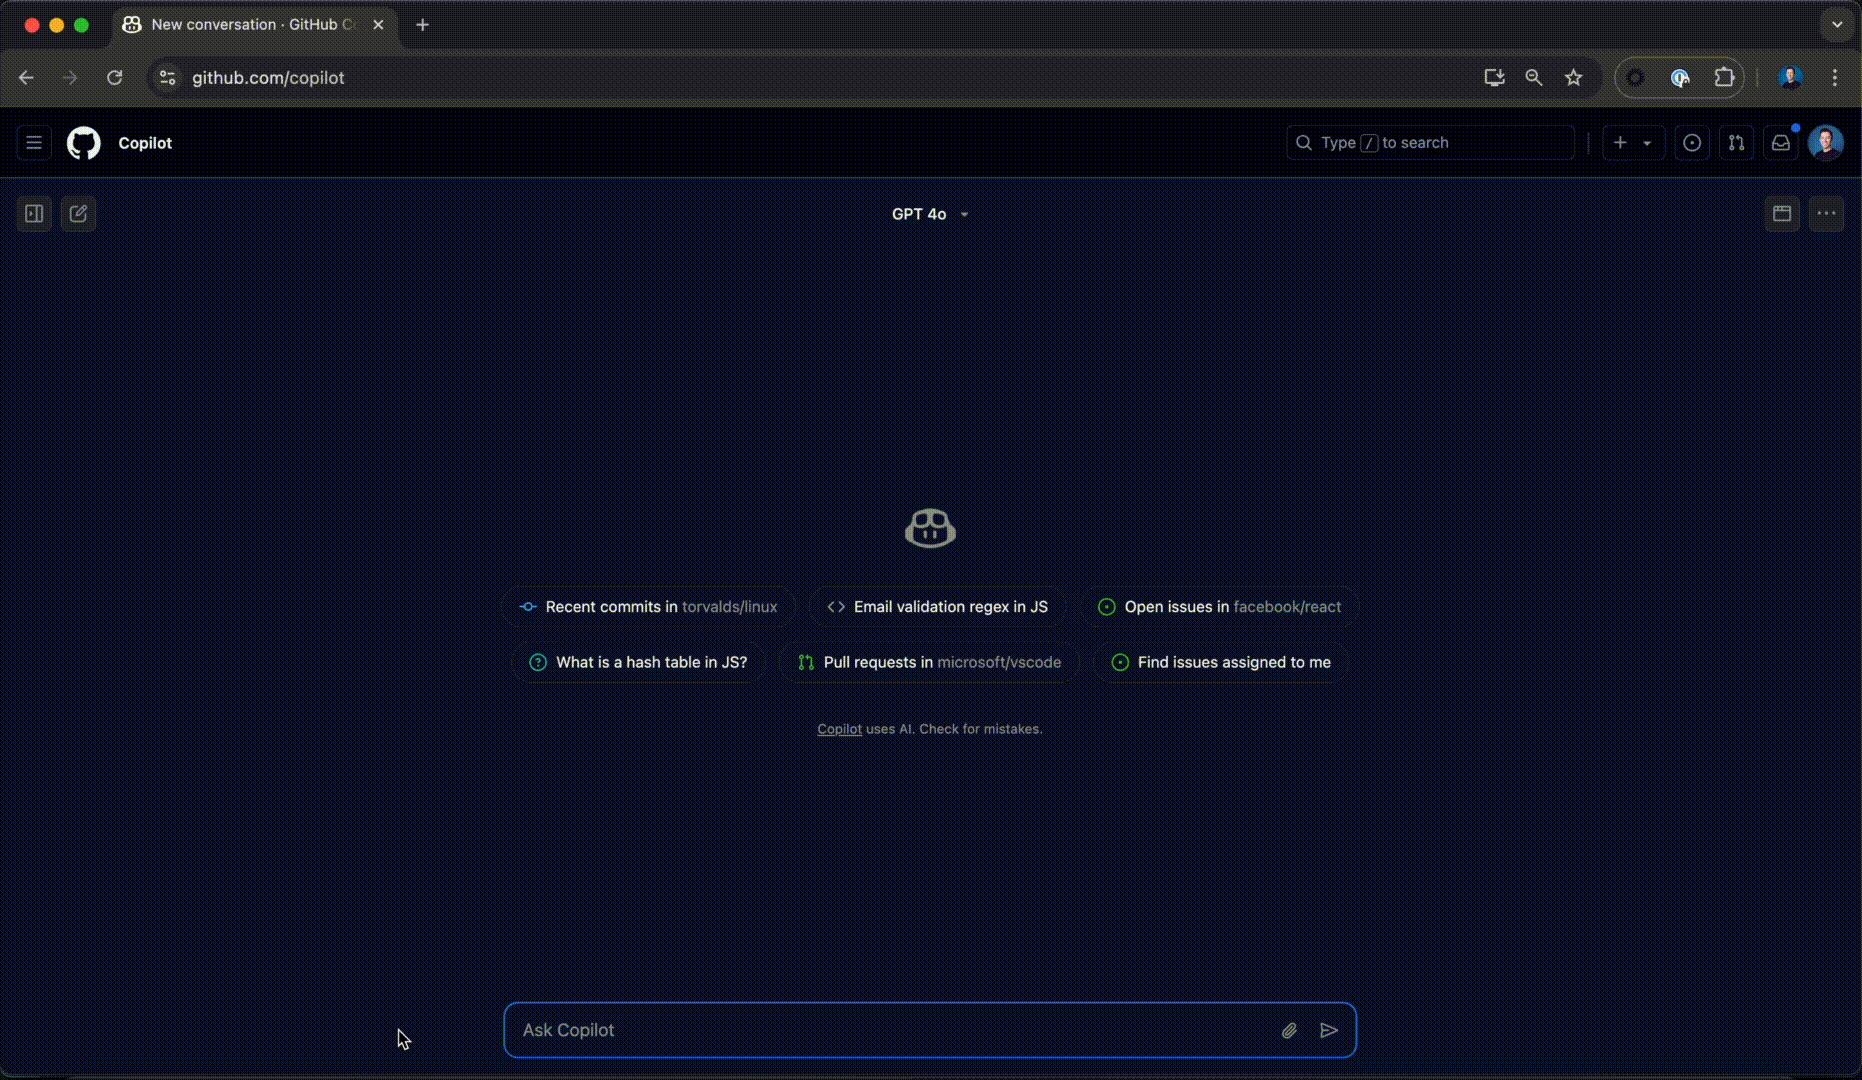This screenshot has height=1080, width=1862.
Task: View site information icon in address bar
Action: [167, 77]
